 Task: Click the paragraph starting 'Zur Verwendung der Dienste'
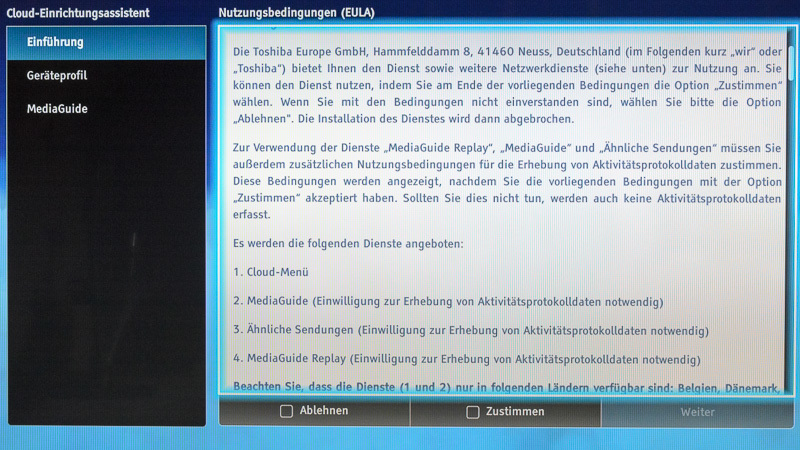tap(507, 181)
